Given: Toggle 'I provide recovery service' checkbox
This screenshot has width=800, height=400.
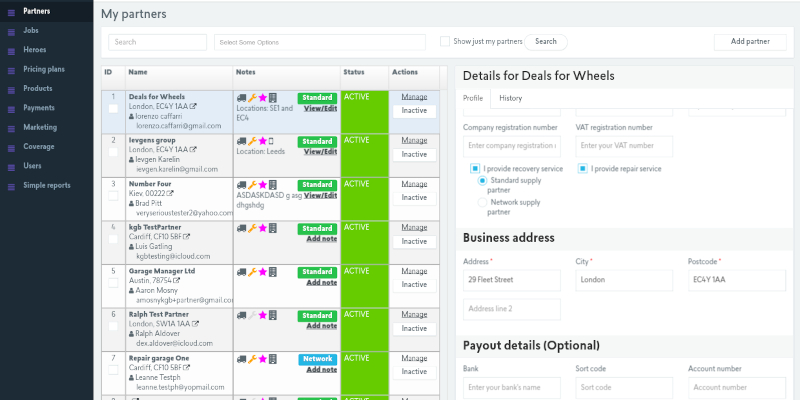Looking at the screenshot, I should [x=476, y=169].
